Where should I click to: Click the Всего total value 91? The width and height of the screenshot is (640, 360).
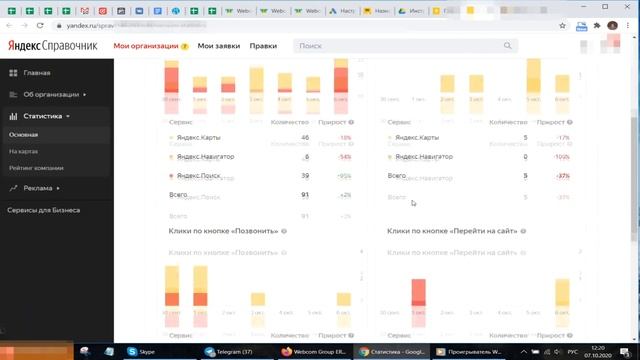(x=305, y=195)
